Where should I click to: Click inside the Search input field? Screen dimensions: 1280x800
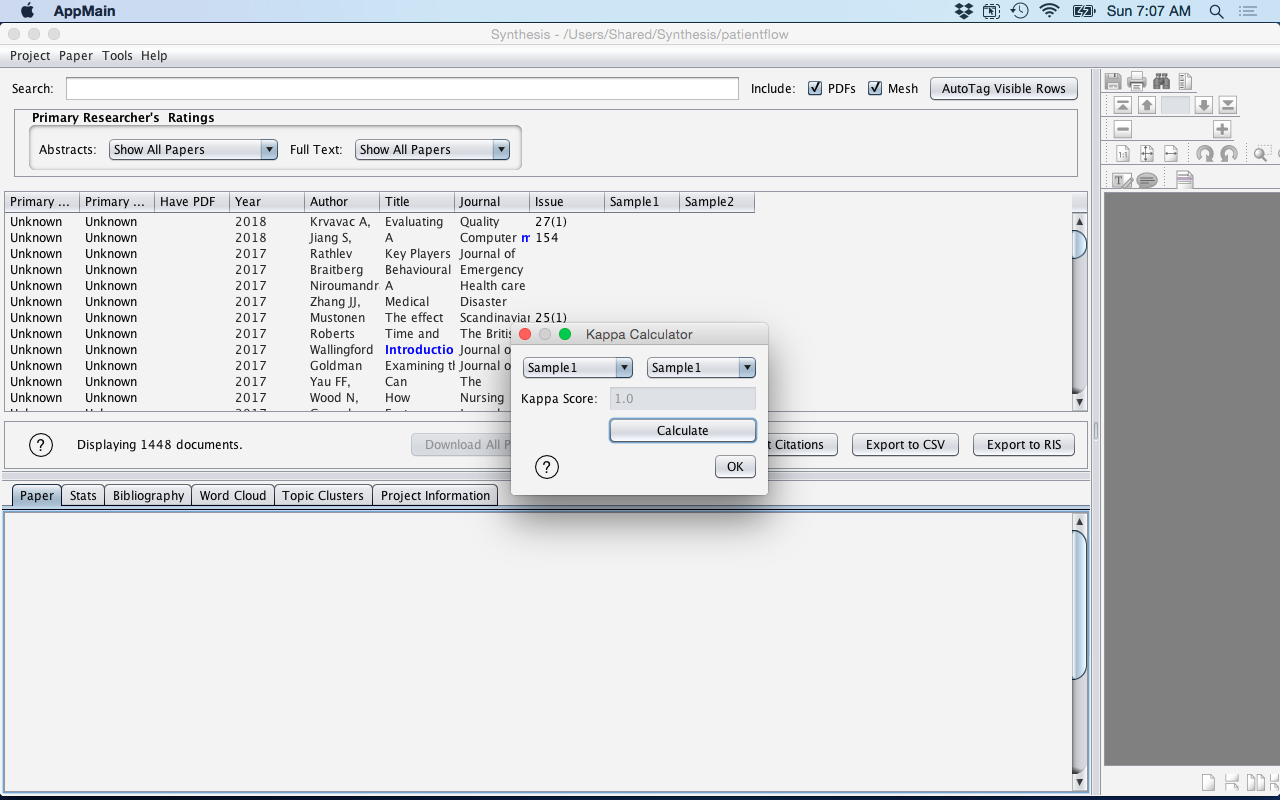click(402, 88)
